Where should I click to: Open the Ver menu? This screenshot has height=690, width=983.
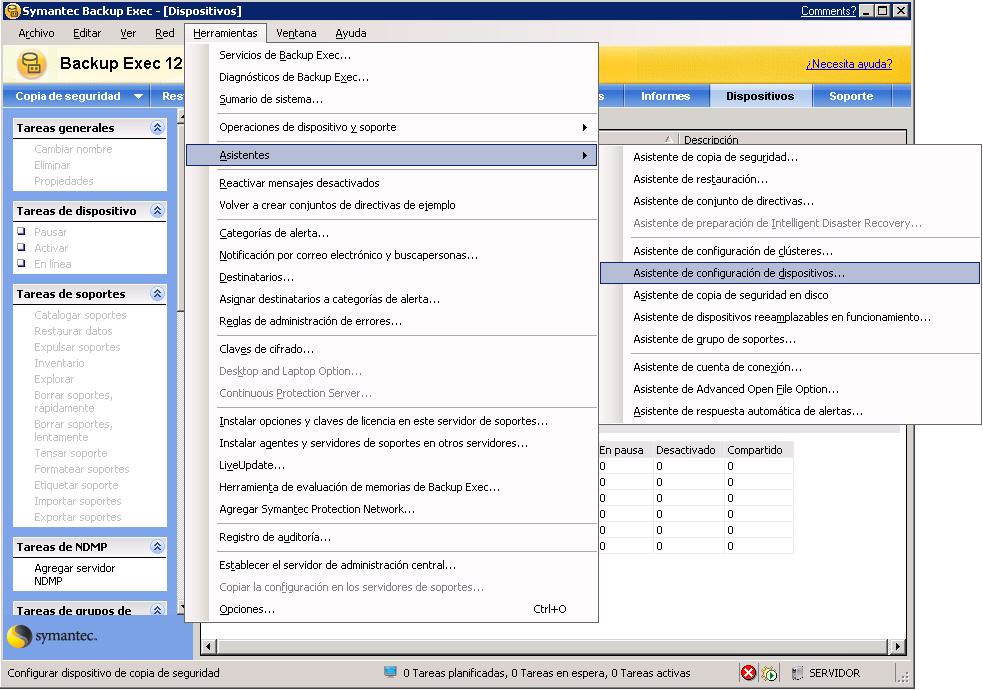click(x=128, y=33)
